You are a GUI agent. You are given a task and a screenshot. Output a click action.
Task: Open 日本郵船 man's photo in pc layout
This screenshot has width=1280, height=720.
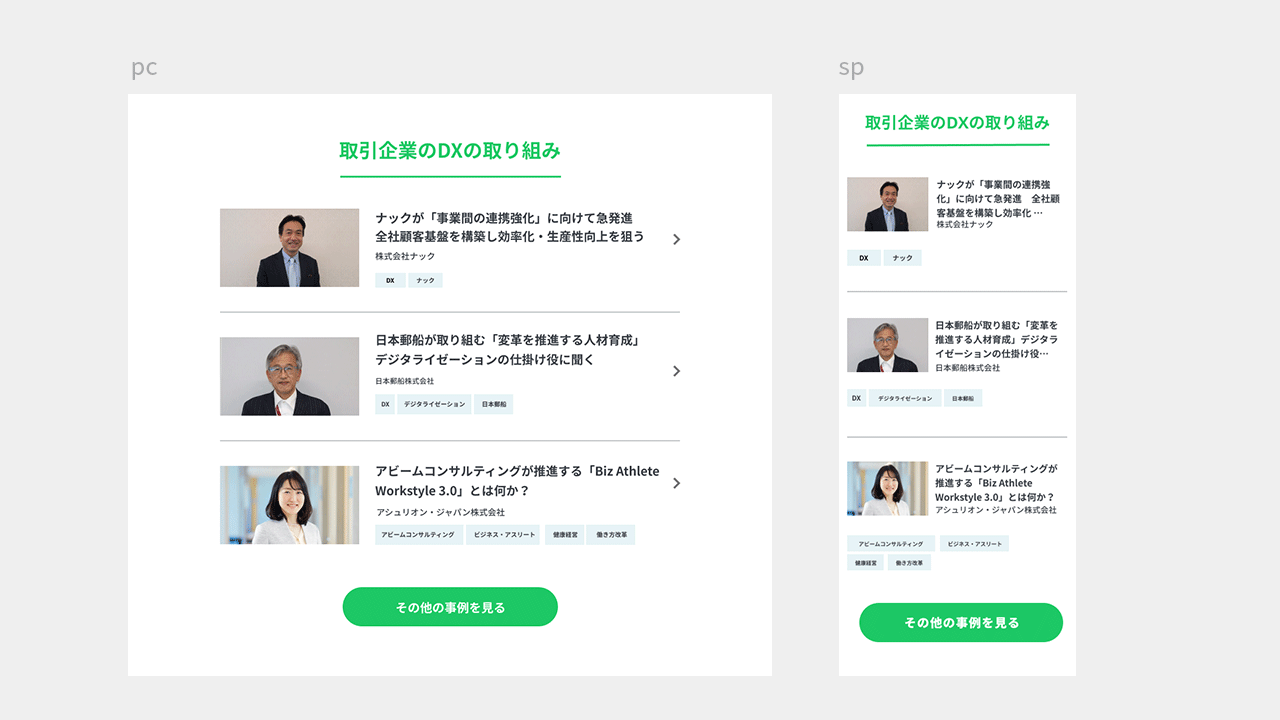[289, 376]
